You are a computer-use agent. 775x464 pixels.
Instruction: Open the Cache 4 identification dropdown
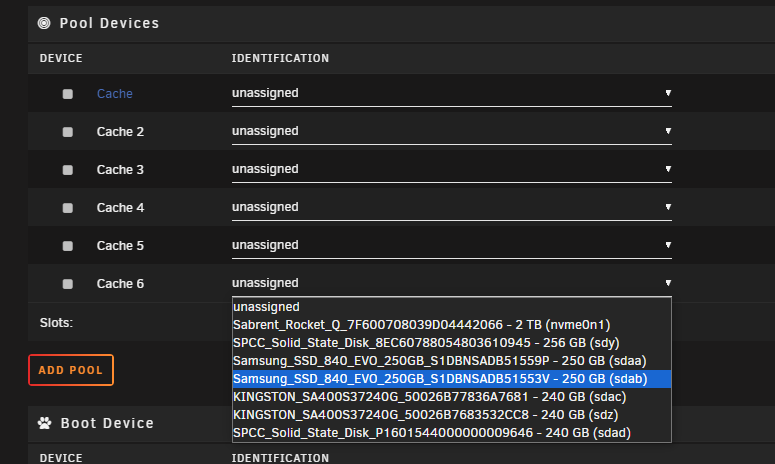[x=452, y=208]
